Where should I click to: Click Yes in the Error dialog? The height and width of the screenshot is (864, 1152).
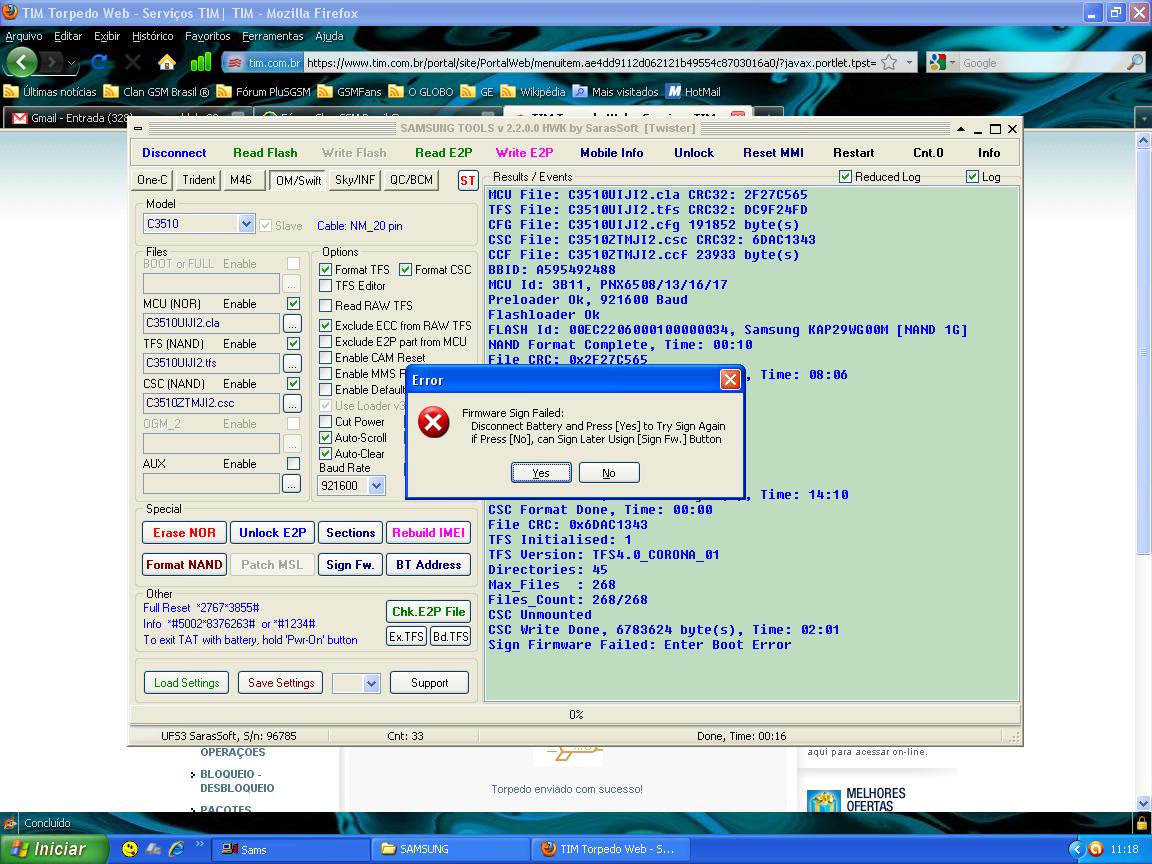click(541, 473)
